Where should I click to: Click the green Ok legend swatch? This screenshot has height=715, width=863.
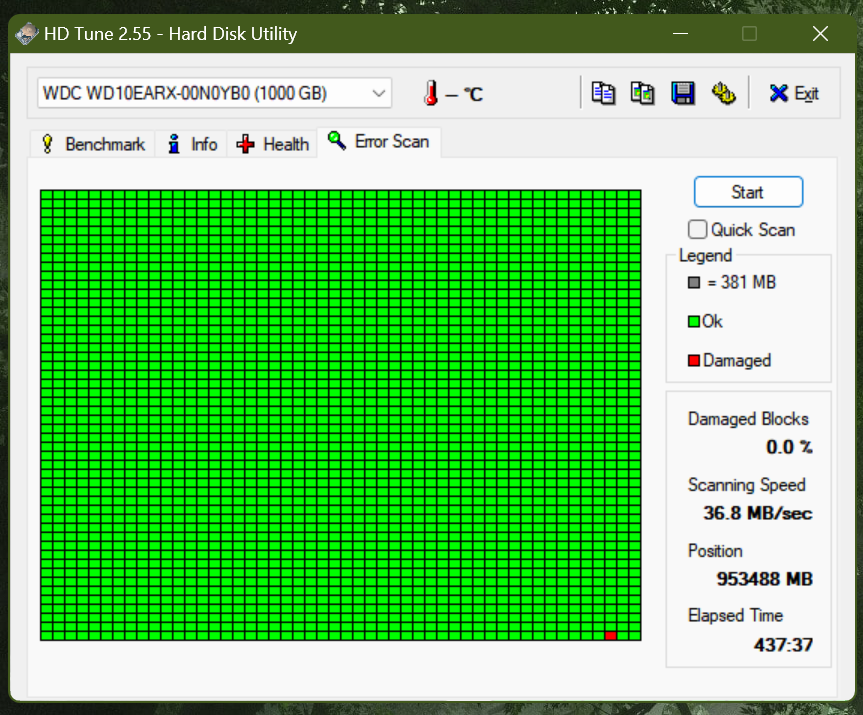click(x=693, y=321)
